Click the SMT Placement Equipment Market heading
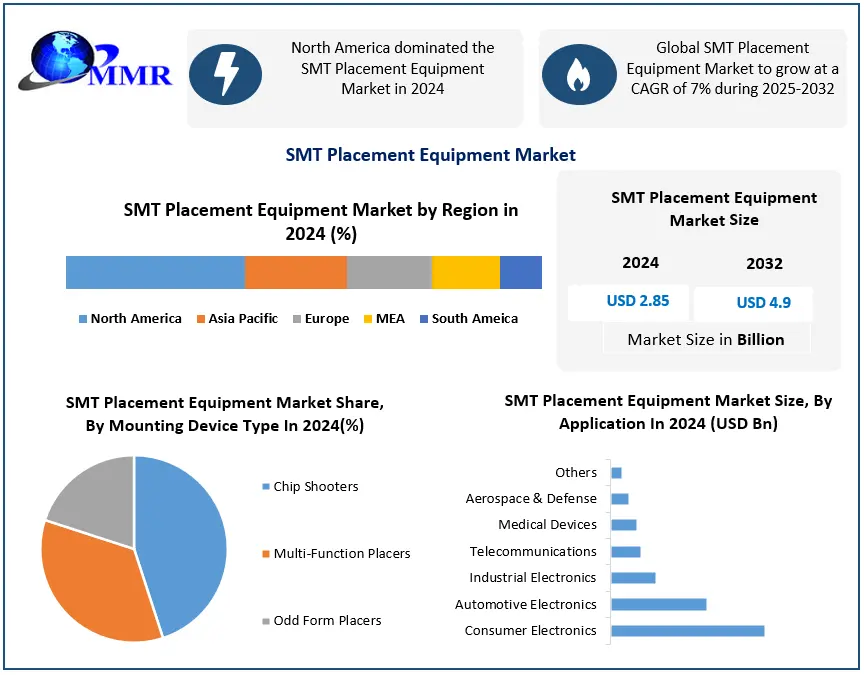 point(431,155)
